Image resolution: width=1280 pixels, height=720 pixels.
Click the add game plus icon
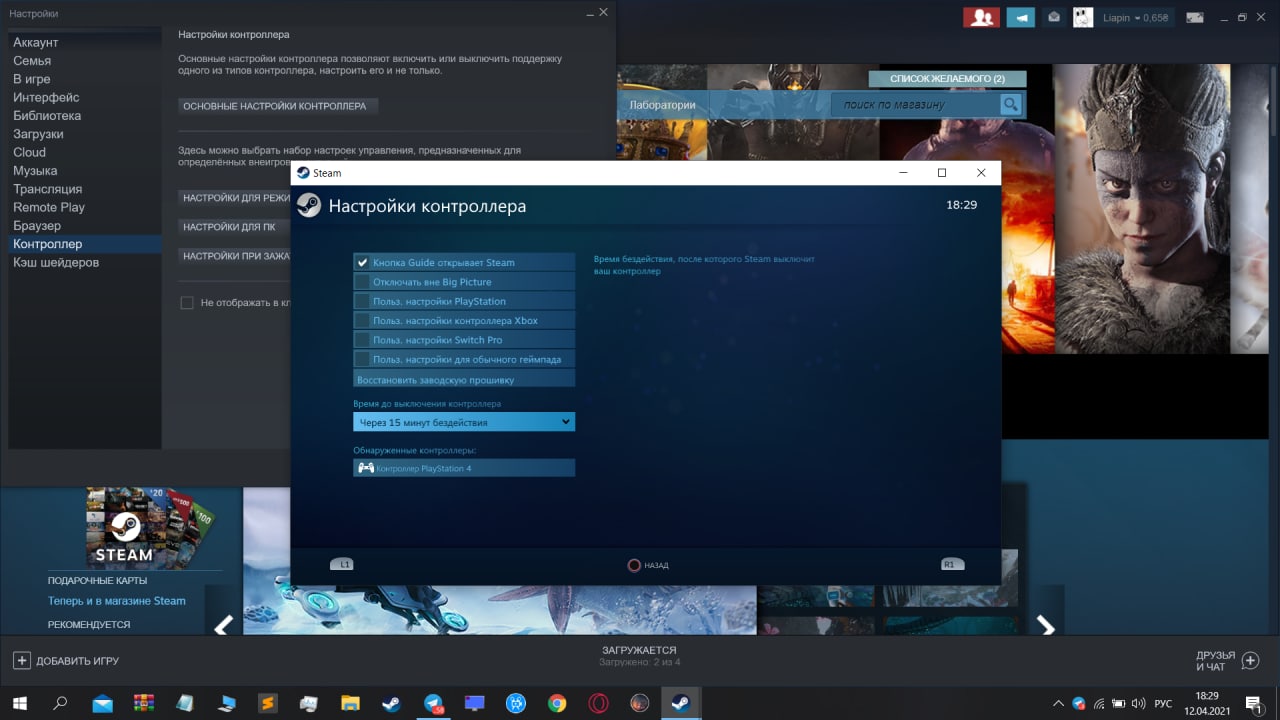pyautogui.click(x=21, y=660)
